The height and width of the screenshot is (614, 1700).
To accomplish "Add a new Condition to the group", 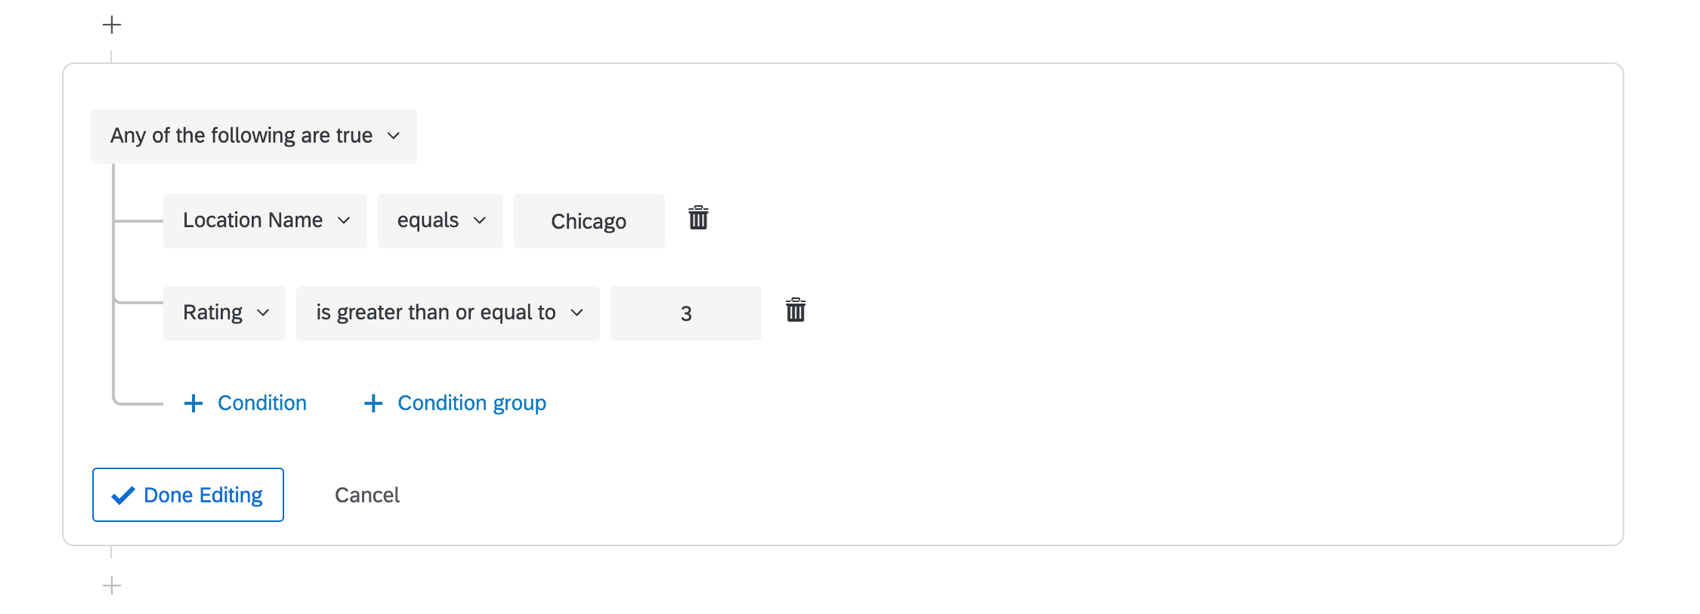I will (x=245, y=403).
